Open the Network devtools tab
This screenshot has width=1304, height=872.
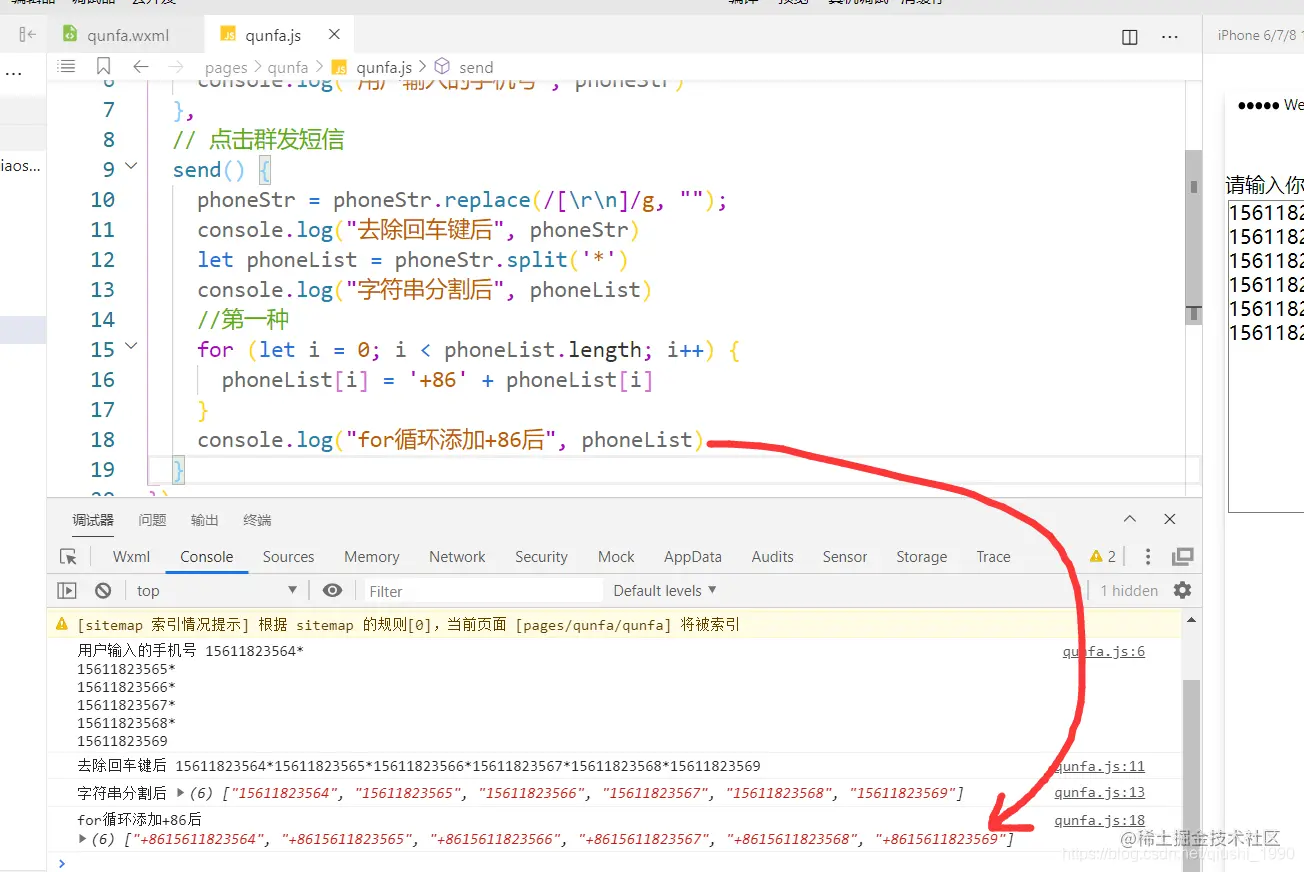pyautogui.click(x=457, y=557)
